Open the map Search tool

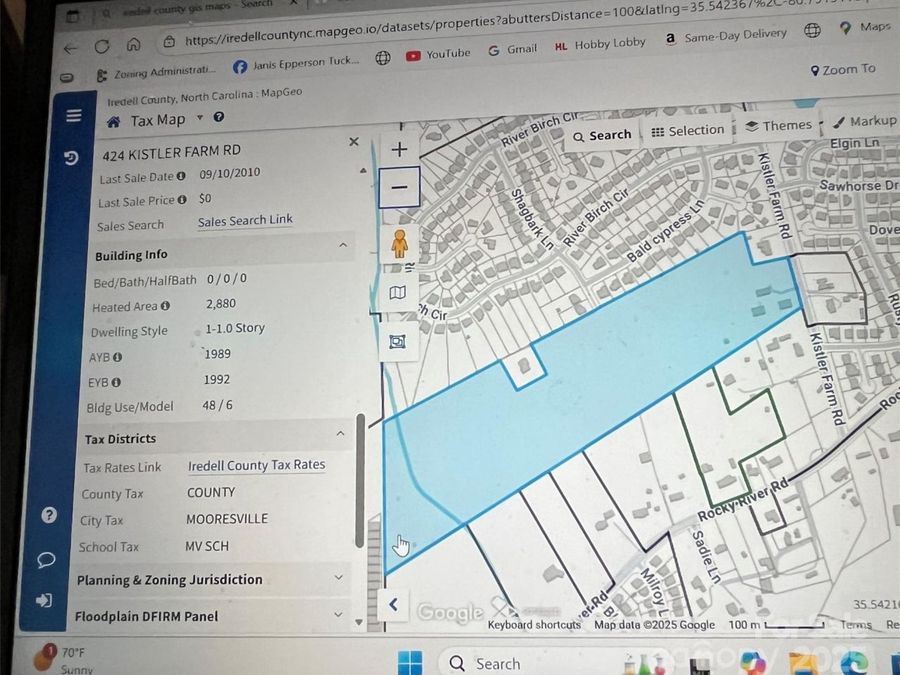[602, 135]
